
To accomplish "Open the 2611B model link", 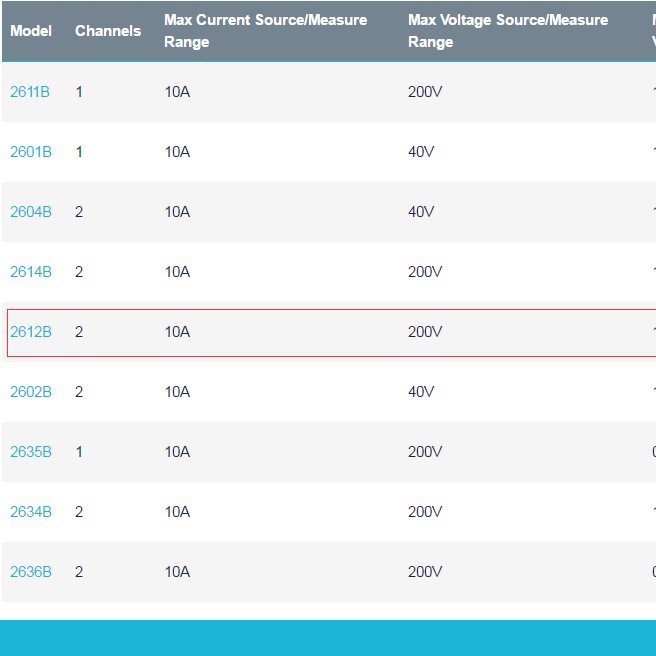I will (30, 92).
